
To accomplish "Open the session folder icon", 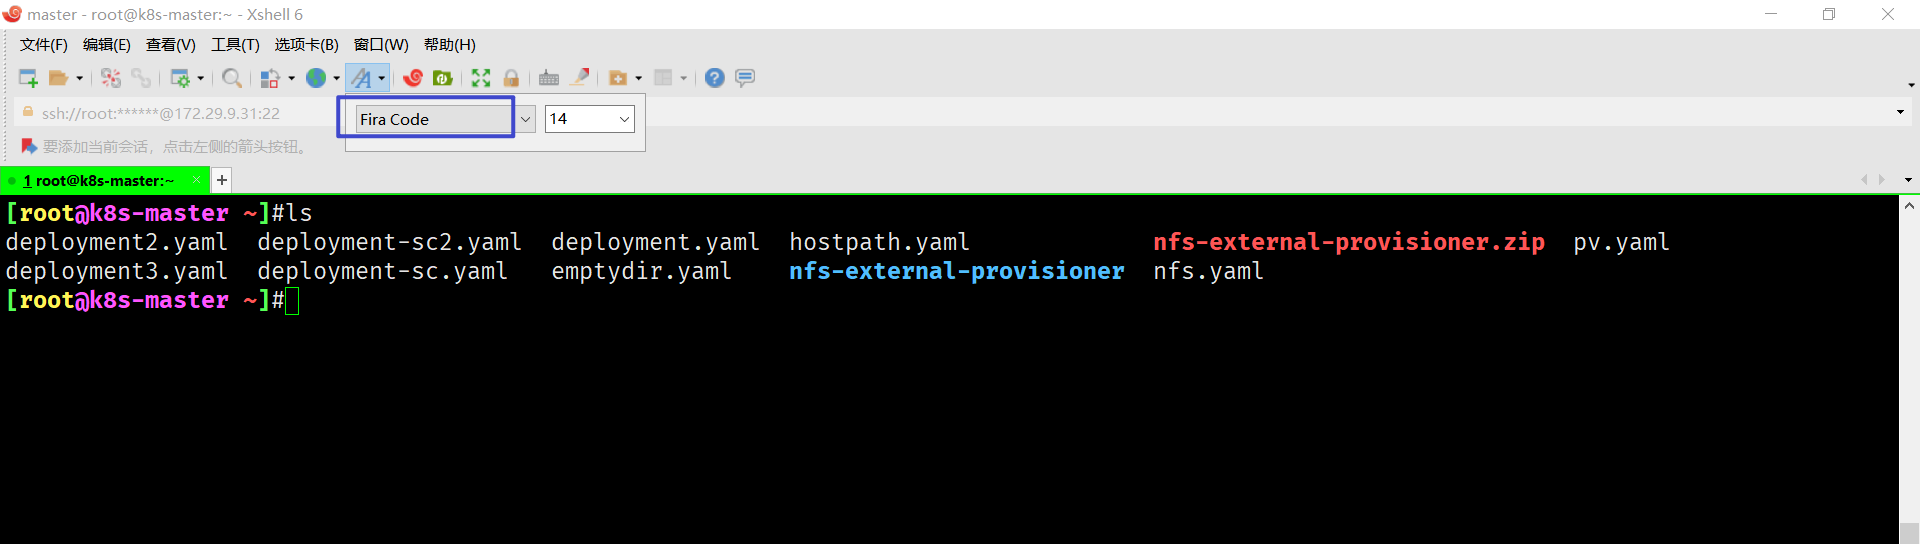I will pyautogui.click(x=59, y=78).
